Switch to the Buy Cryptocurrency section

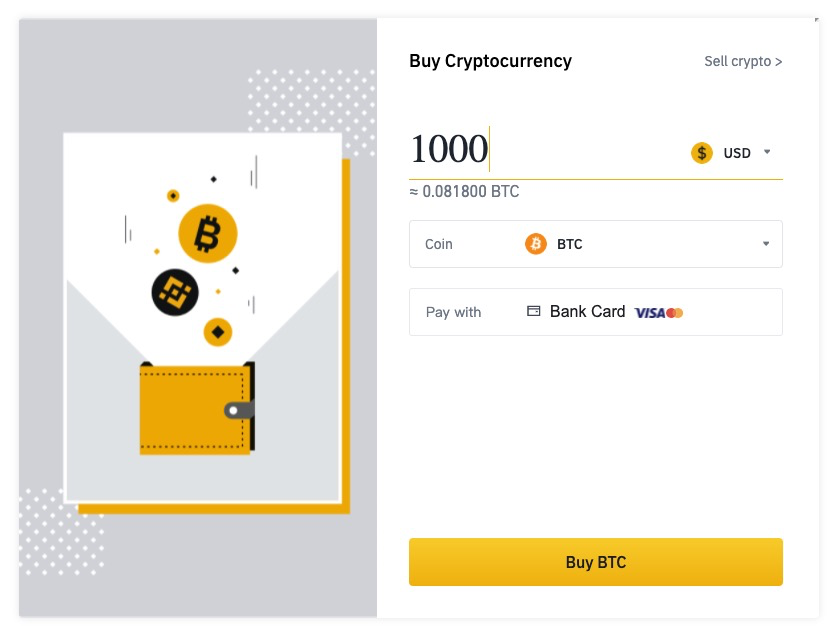(x=490, y=61)
